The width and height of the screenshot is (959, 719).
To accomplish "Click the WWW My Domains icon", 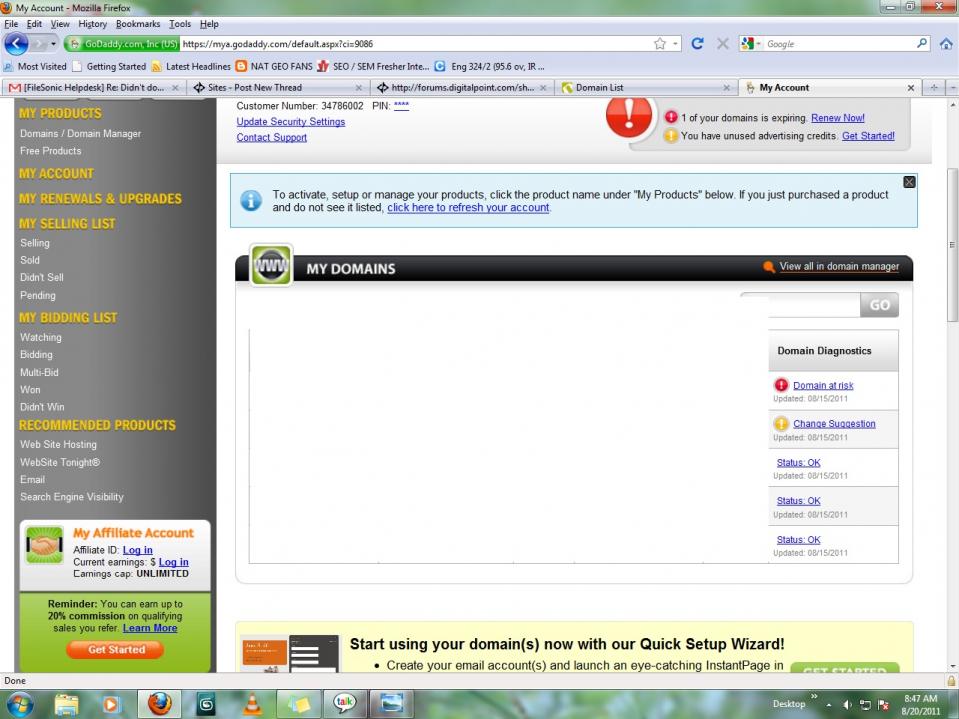I will point(271,265).
